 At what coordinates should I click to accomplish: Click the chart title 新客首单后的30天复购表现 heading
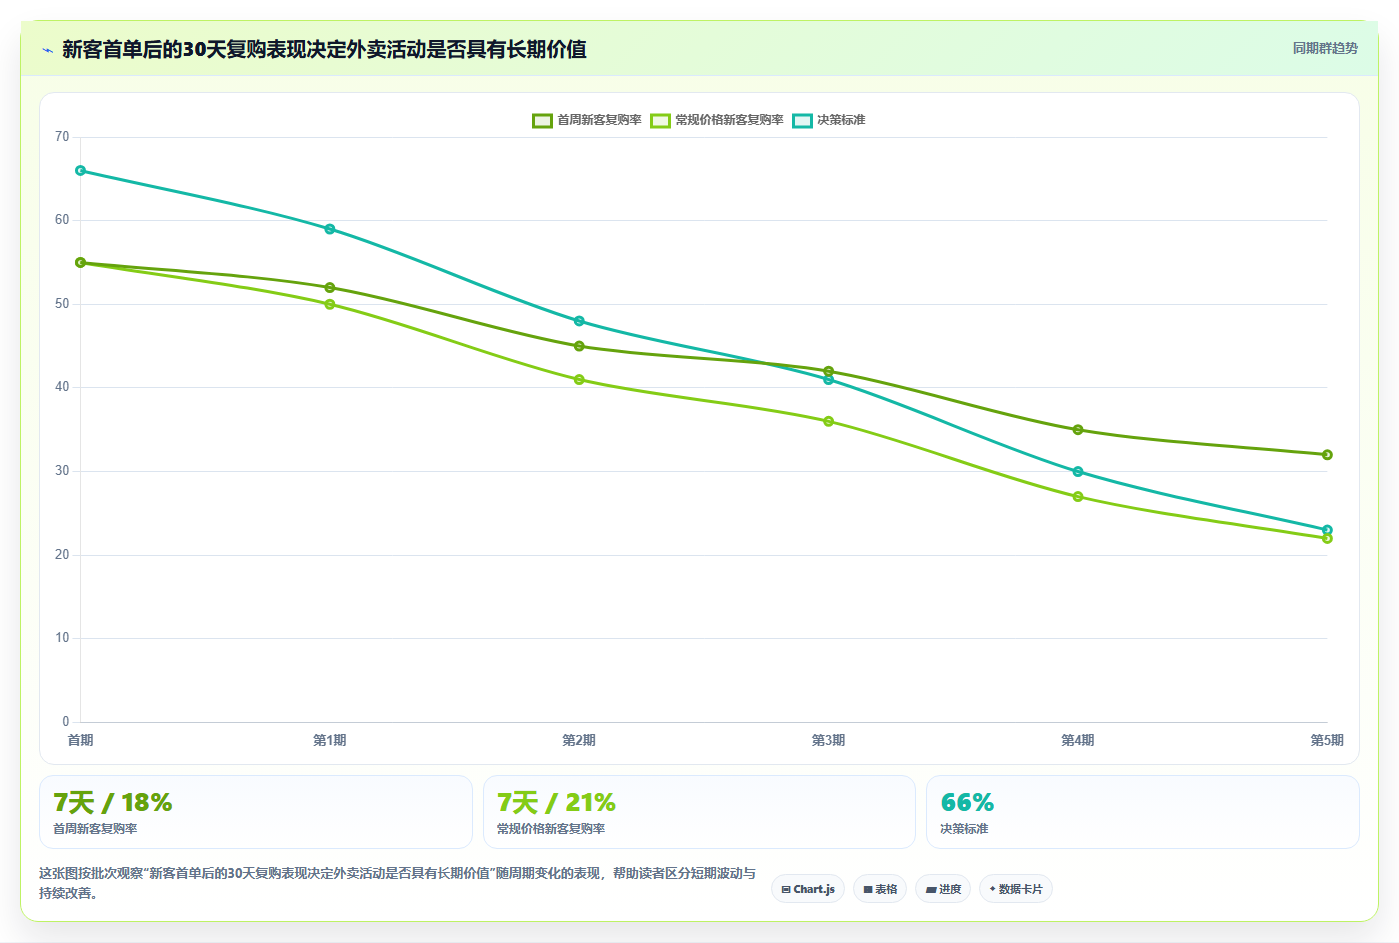click(324, 49)
